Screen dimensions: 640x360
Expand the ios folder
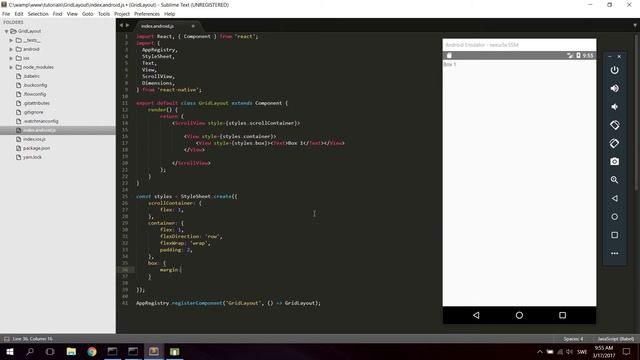point(11,58)
